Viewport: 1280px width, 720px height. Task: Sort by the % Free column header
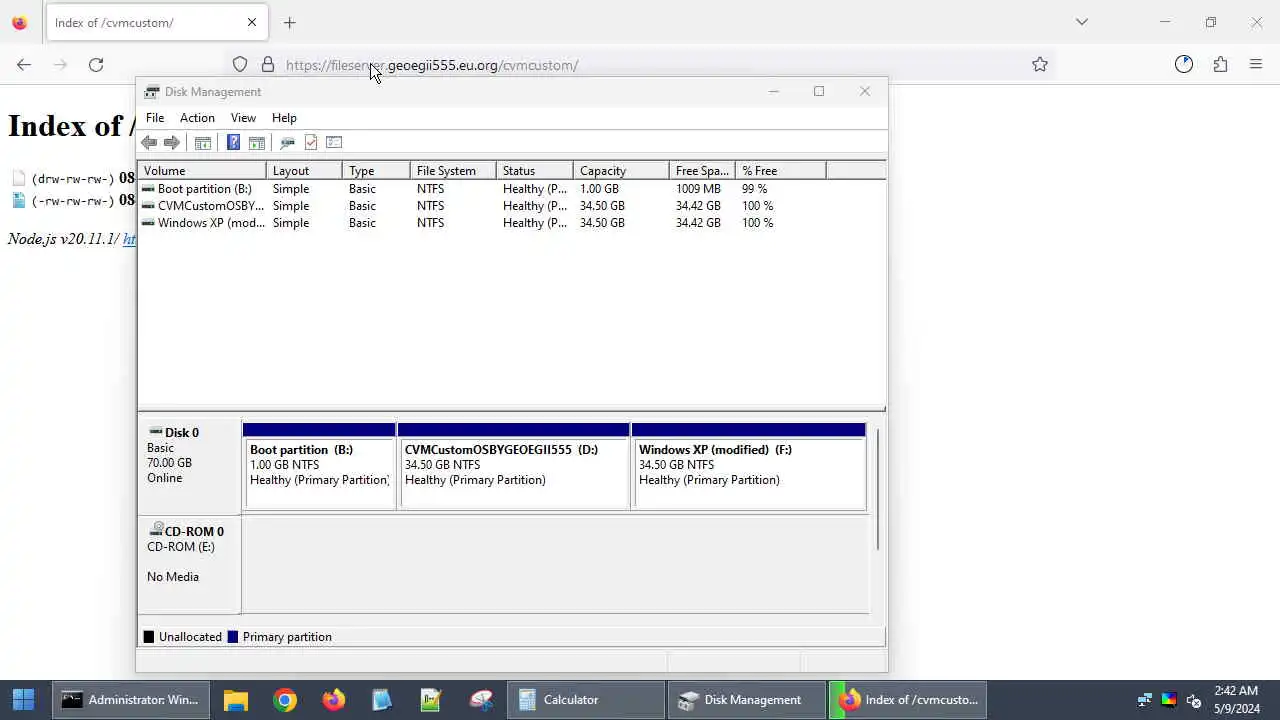781,171
